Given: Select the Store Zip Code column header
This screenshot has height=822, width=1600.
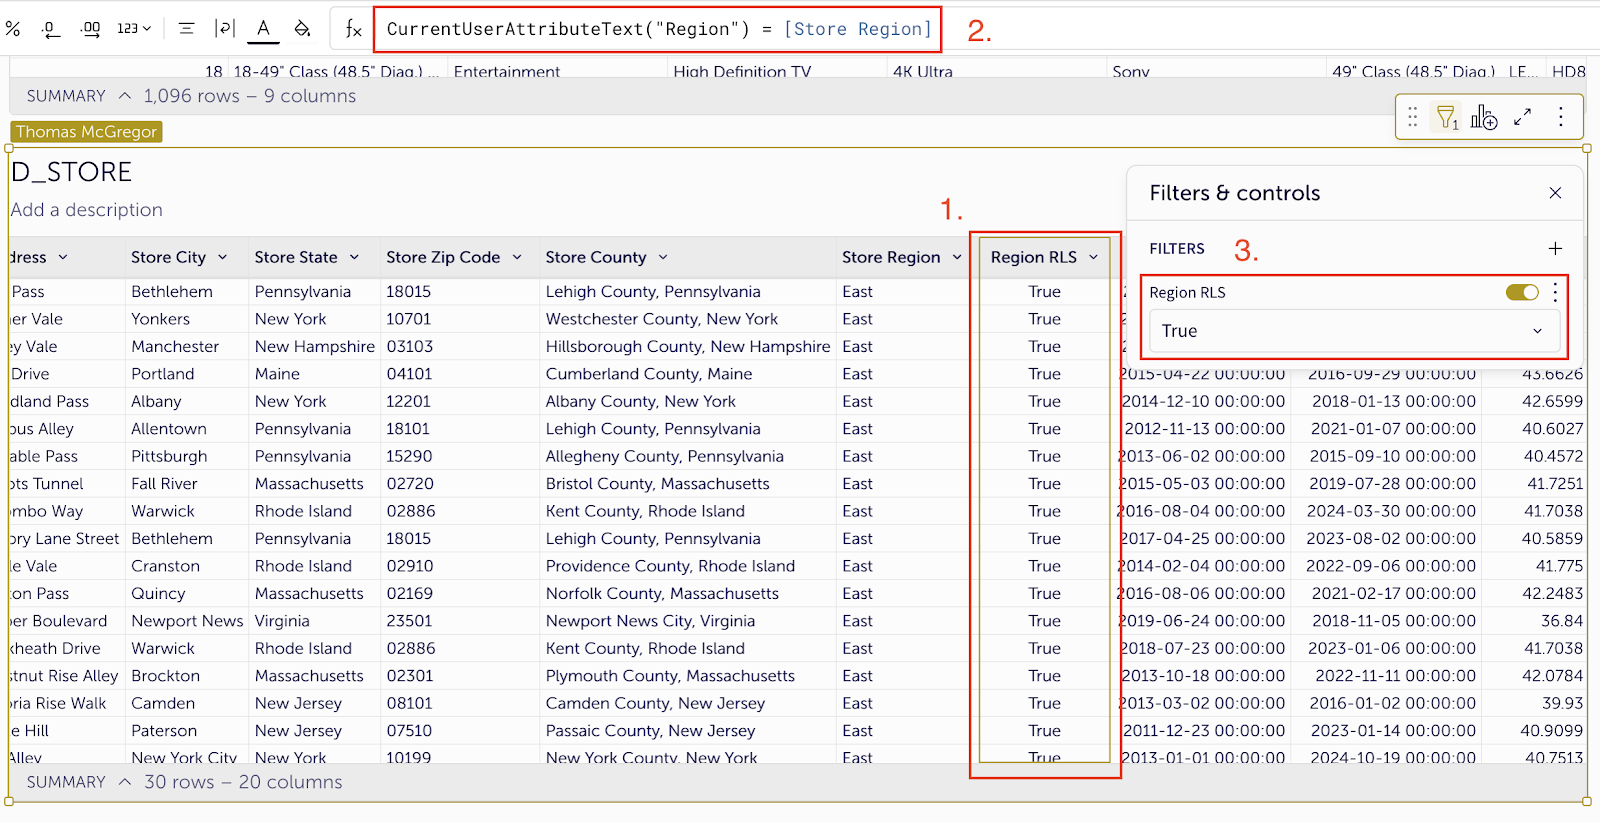Looking at the screenshot, I should coord(443,257).
